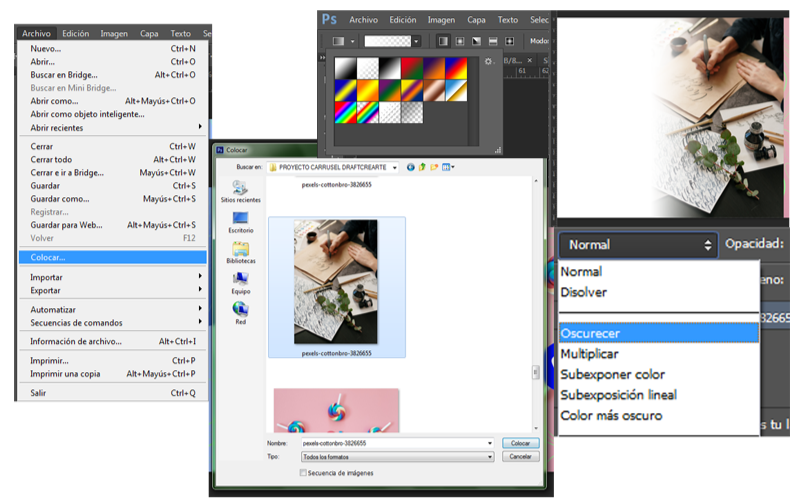This screenshot has height=502, width=800.
Task: Close the document tab ending B/8
Action: click(530, 60)
